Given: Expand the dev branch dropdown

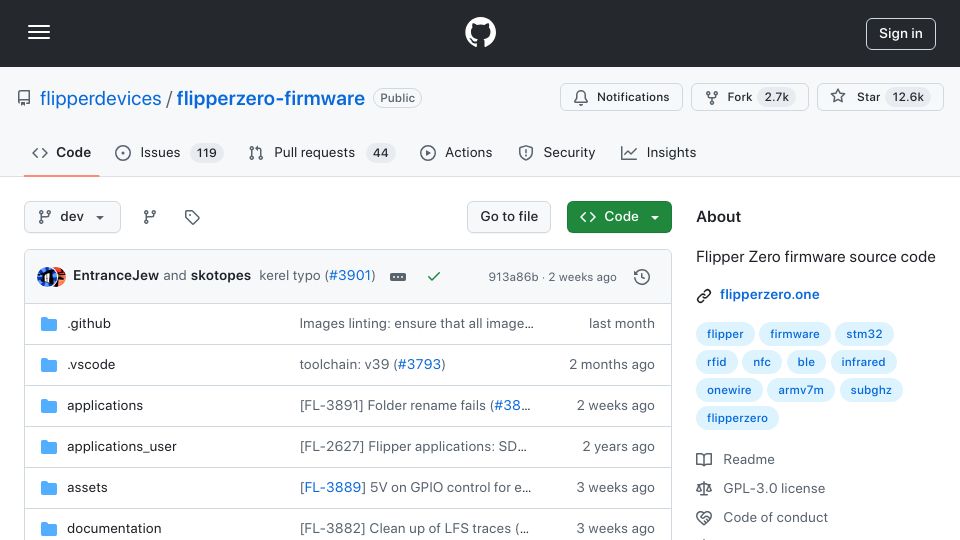Looking at the screenshot, I should 72,217.
